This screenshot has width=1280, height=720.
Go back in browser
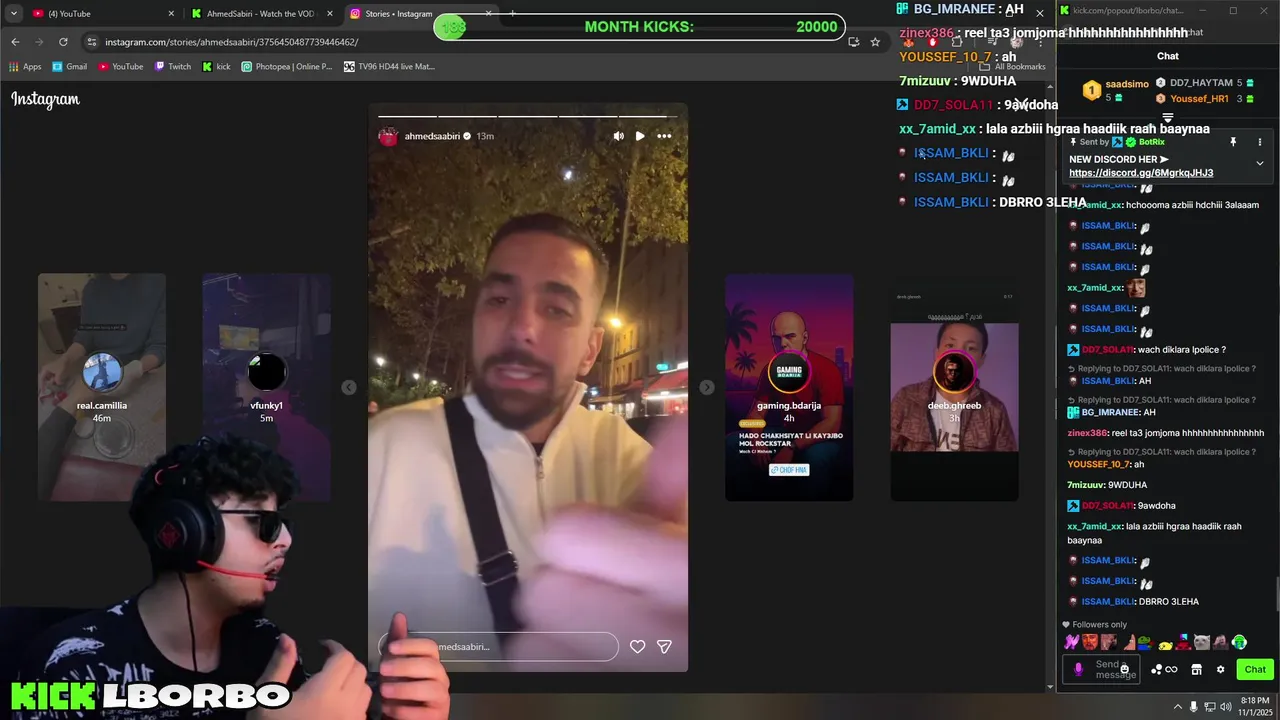[15, 42]
